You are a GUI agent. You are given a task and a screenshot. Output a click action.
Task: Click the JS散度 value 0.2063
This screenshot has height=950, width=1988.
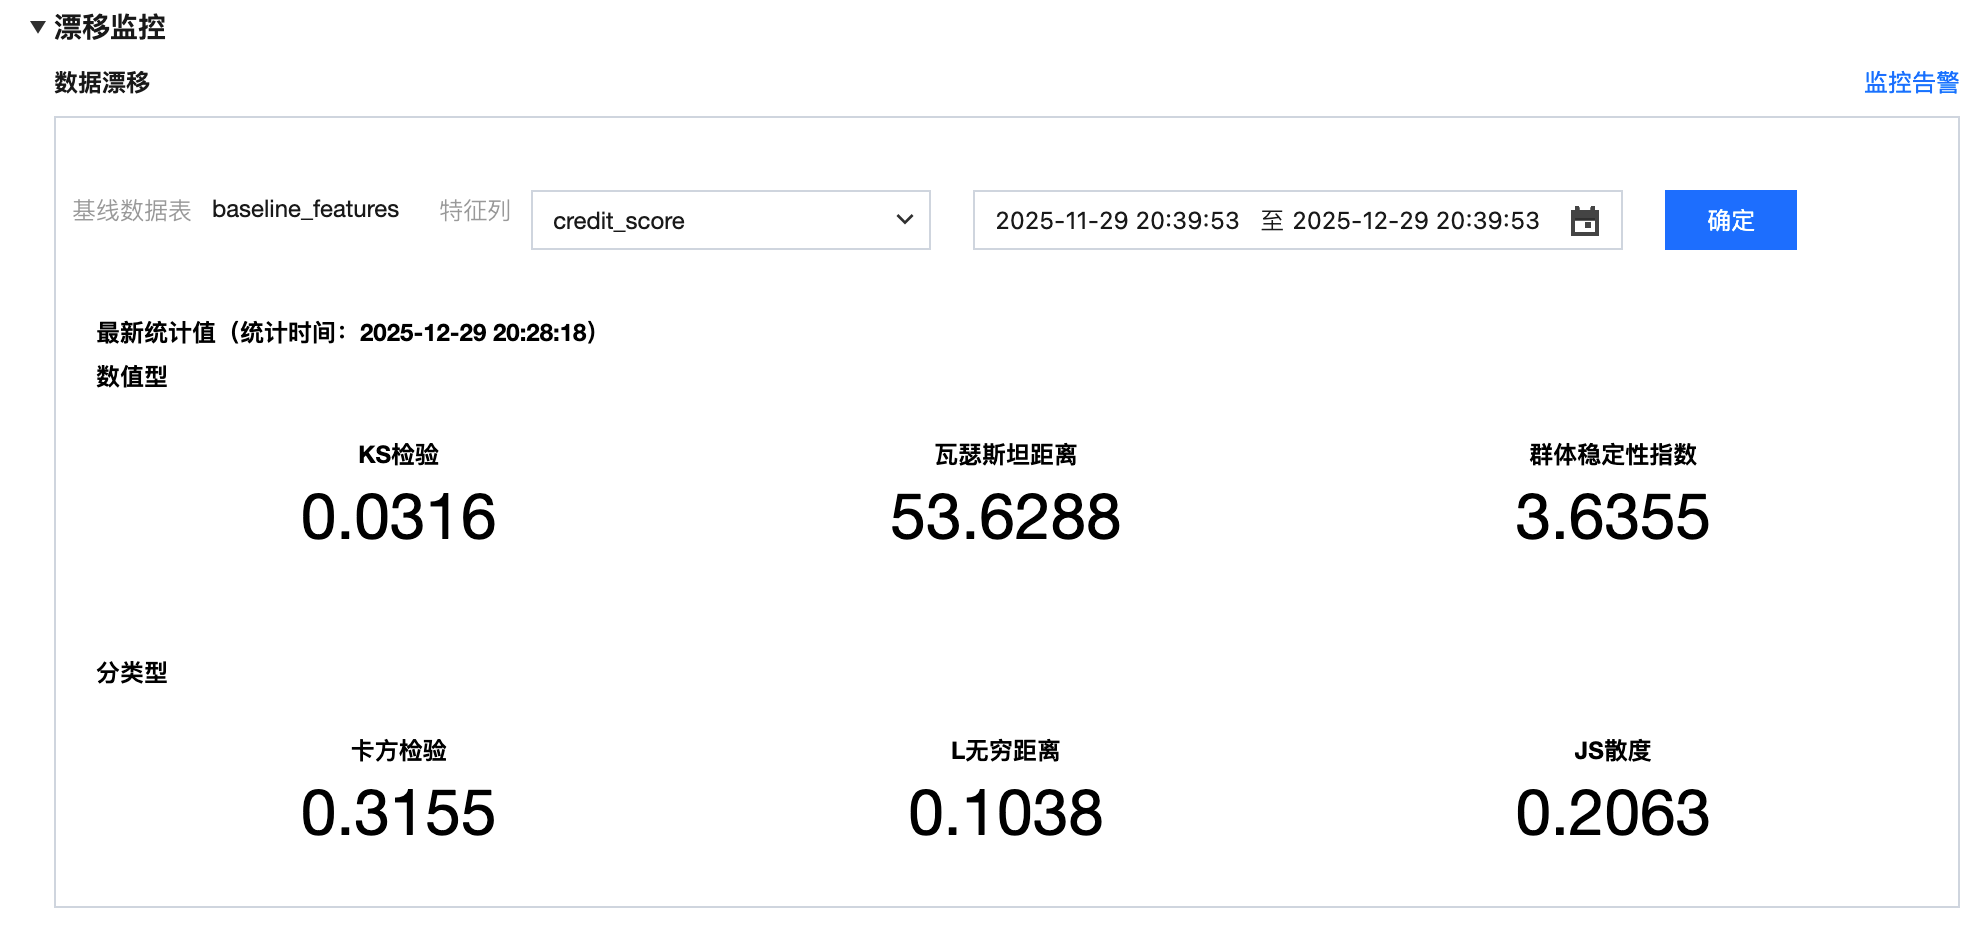[x=1612, y=813]
